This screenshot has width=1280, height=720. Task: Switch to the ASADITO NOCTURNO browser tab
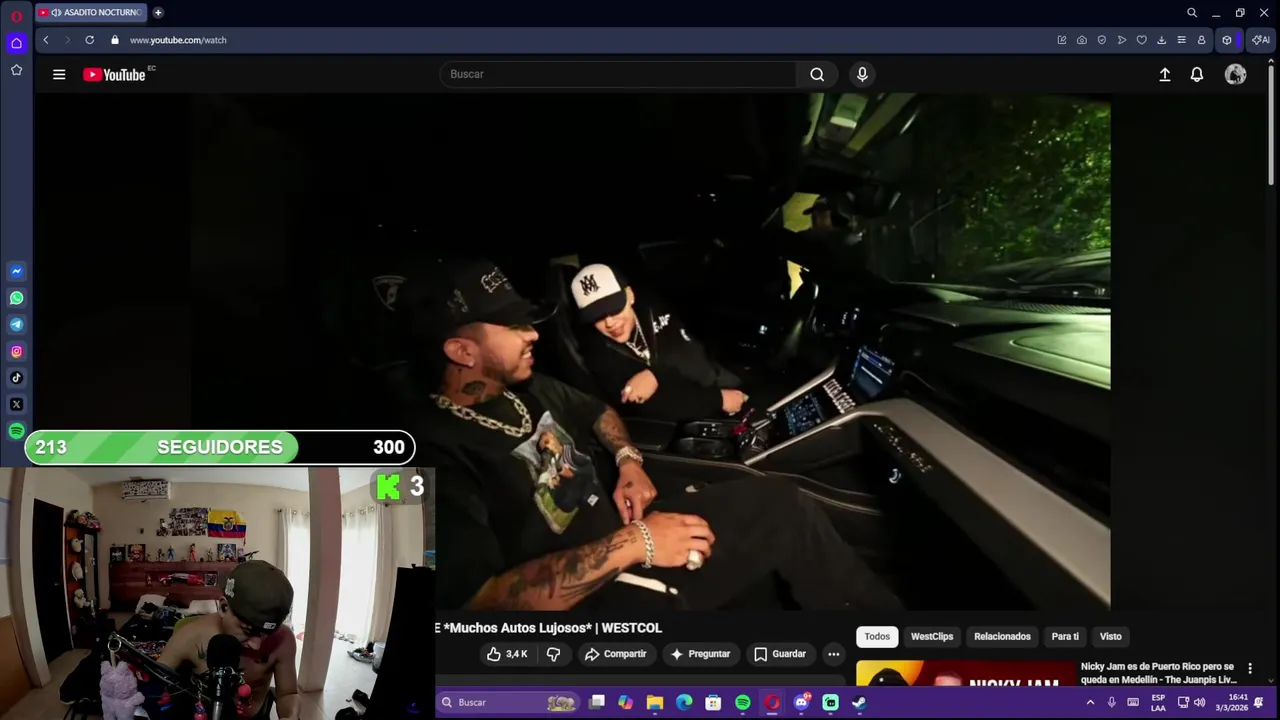(x=92, y=13)
